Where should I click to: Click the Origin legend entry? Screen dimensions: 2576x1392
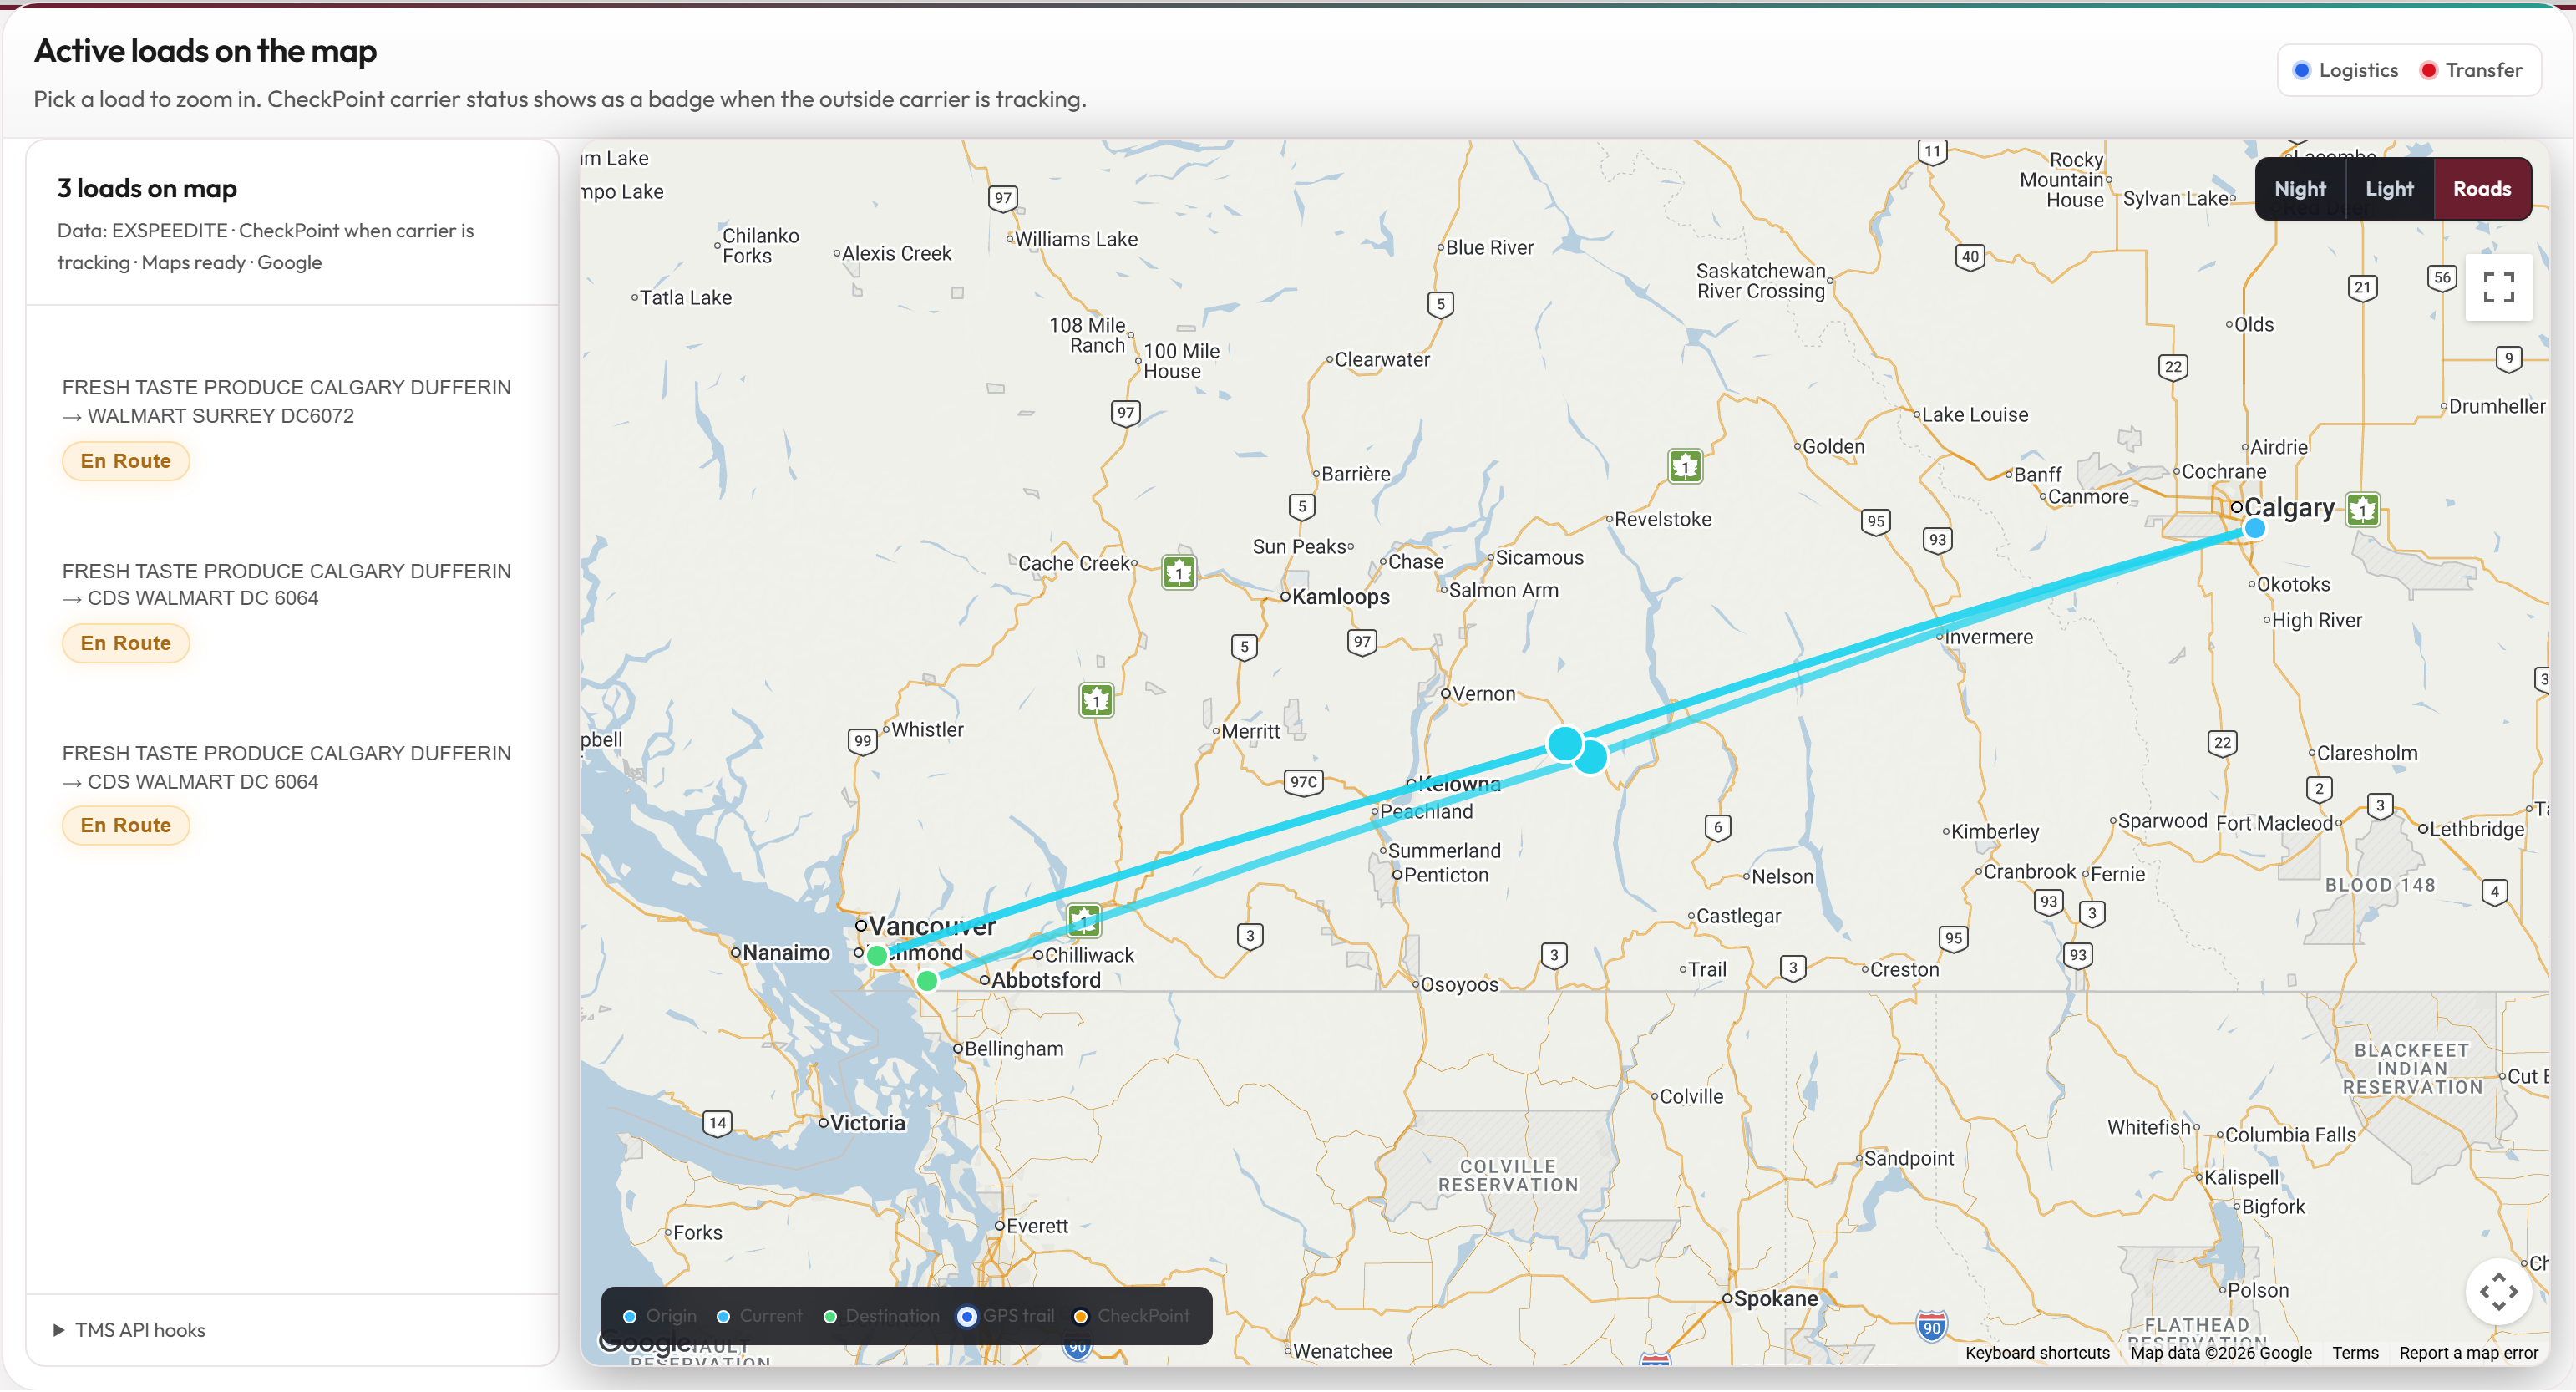coord(659,1316)
